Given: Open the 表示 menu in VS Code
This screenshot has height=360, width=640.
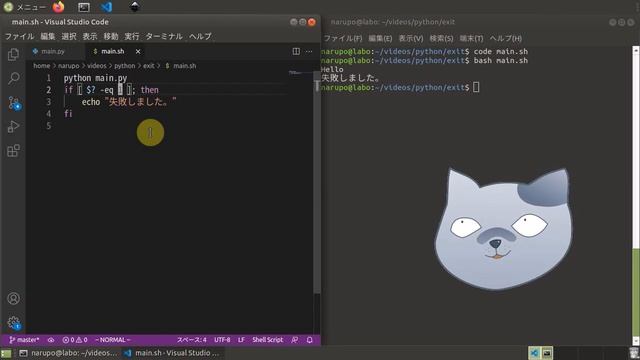Looking at the screenshot, I should coord(90,36).
